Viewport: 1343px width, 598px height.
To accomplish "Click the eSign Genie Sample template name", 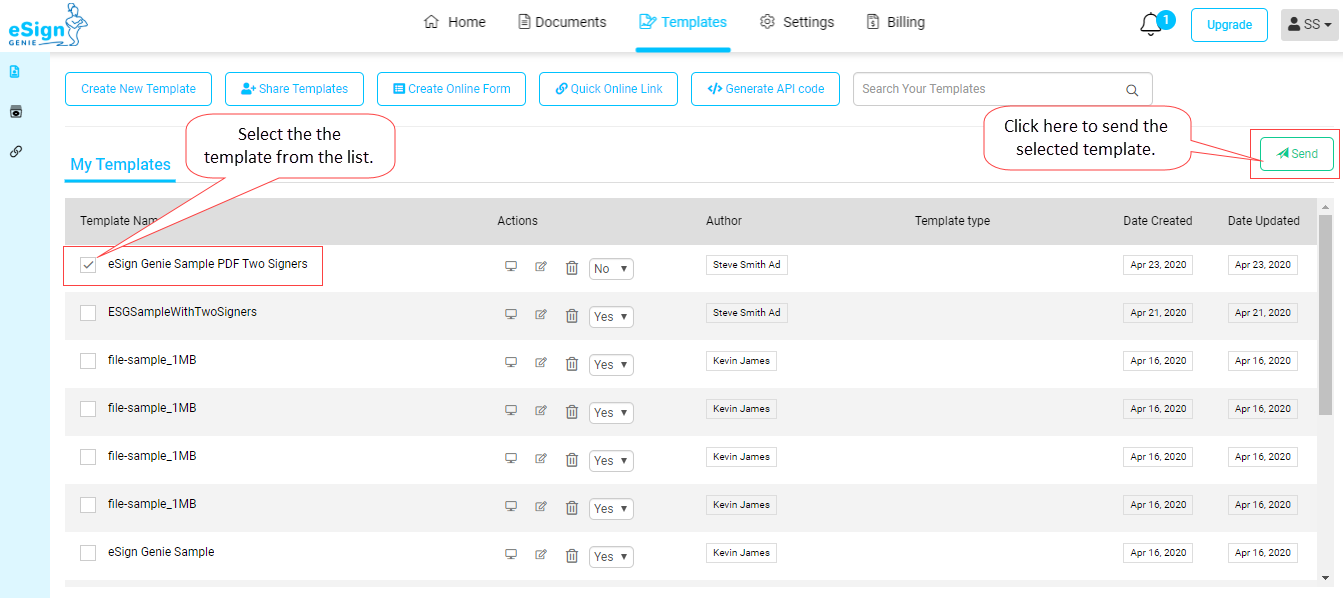I will click(x=161, y=552).
